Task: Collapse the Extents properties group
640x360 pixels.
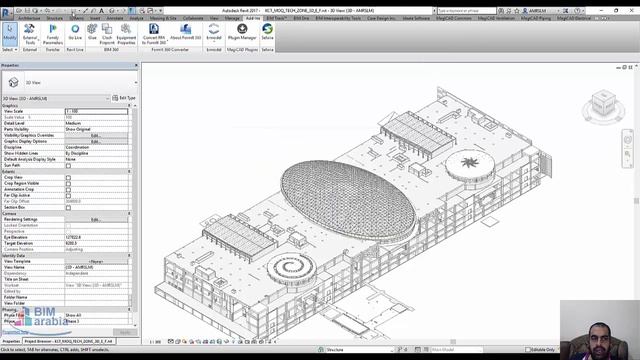Action: click(129, 171)
